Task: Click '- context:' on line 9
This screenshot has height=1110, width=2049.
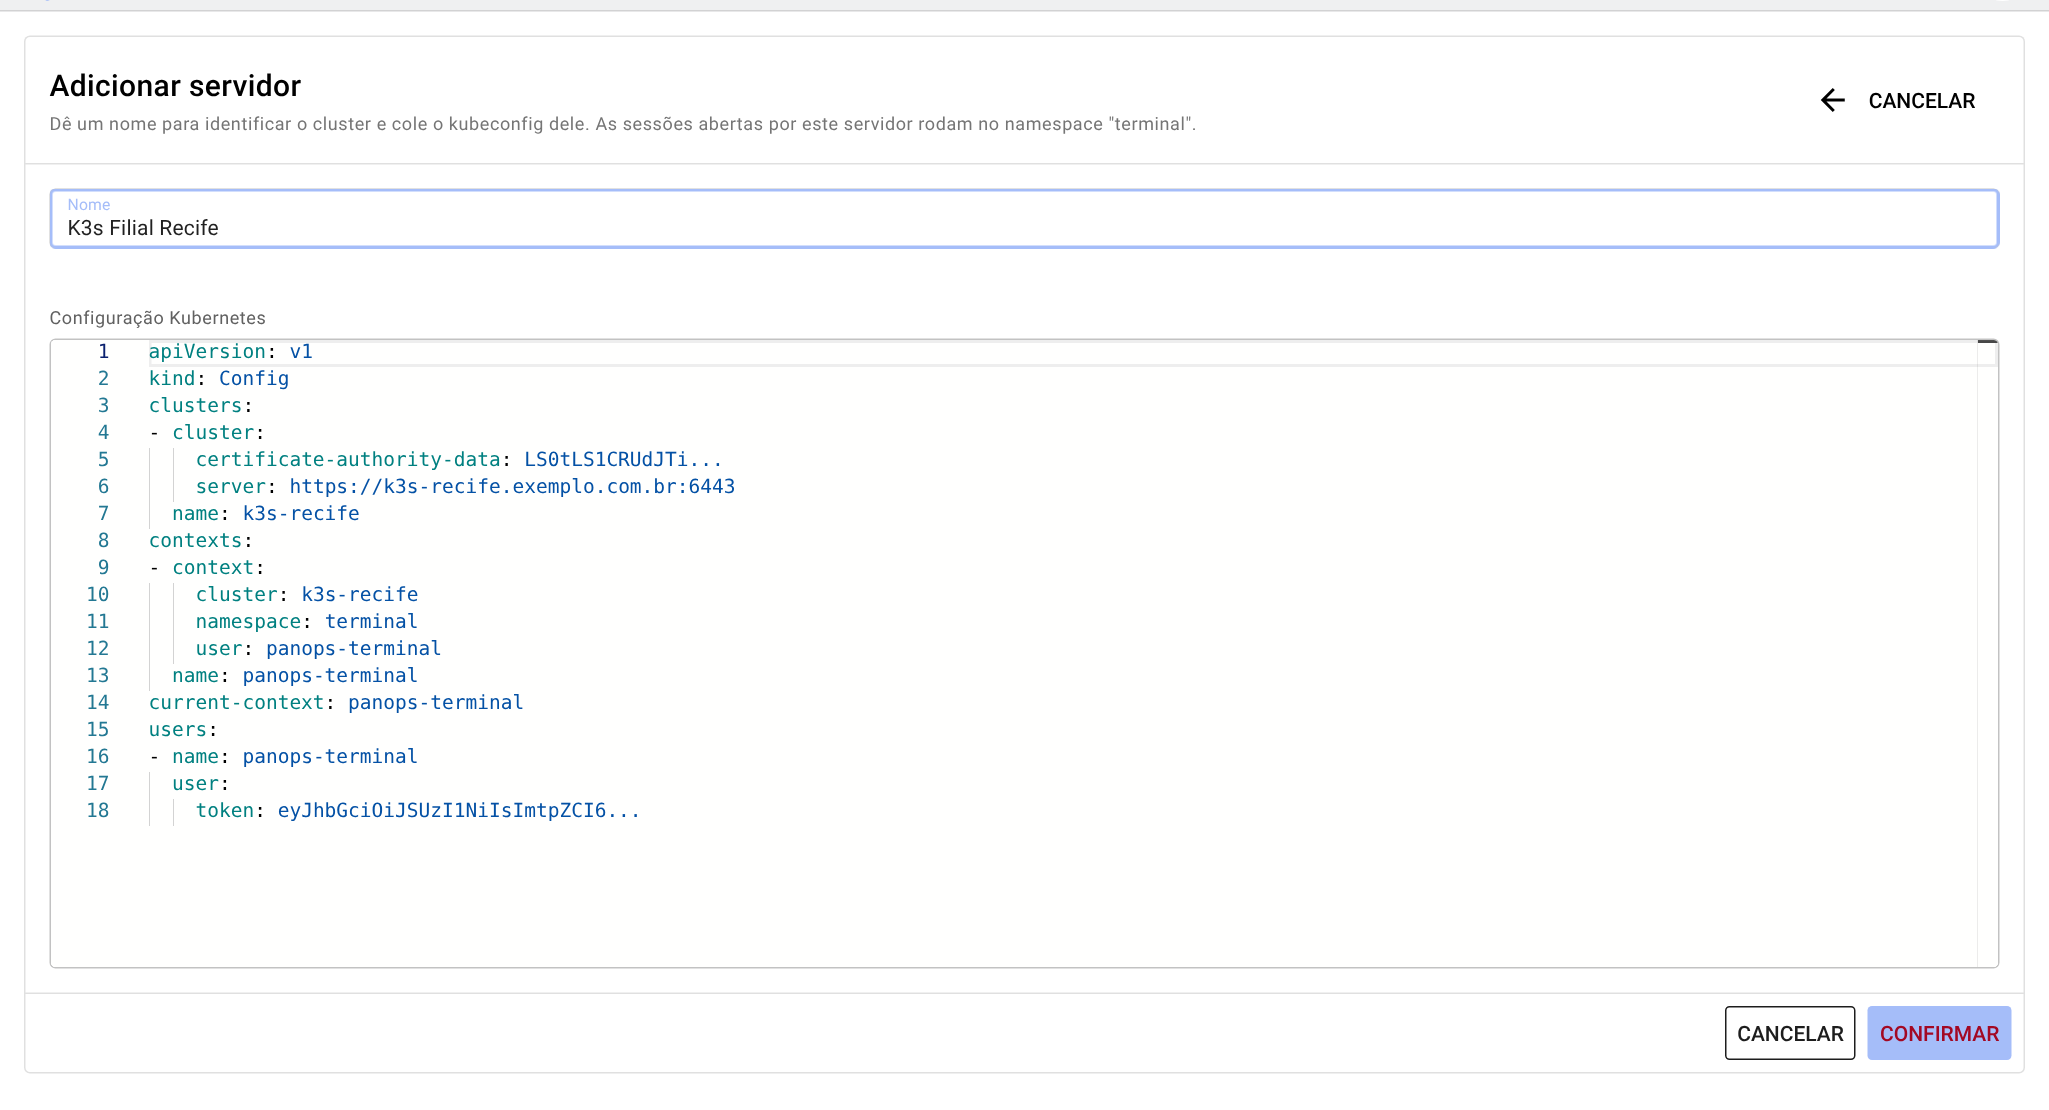Action: click(x=207, y=568)
